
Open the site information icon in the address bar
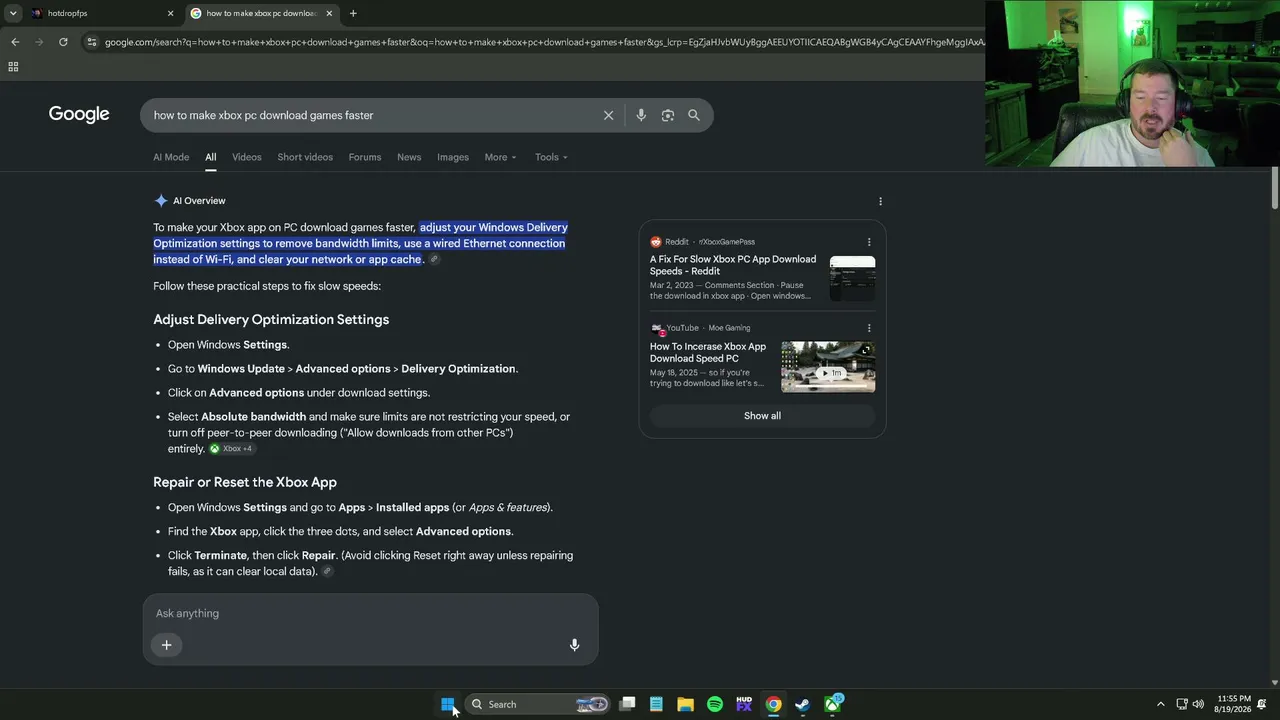pos(92,42)
